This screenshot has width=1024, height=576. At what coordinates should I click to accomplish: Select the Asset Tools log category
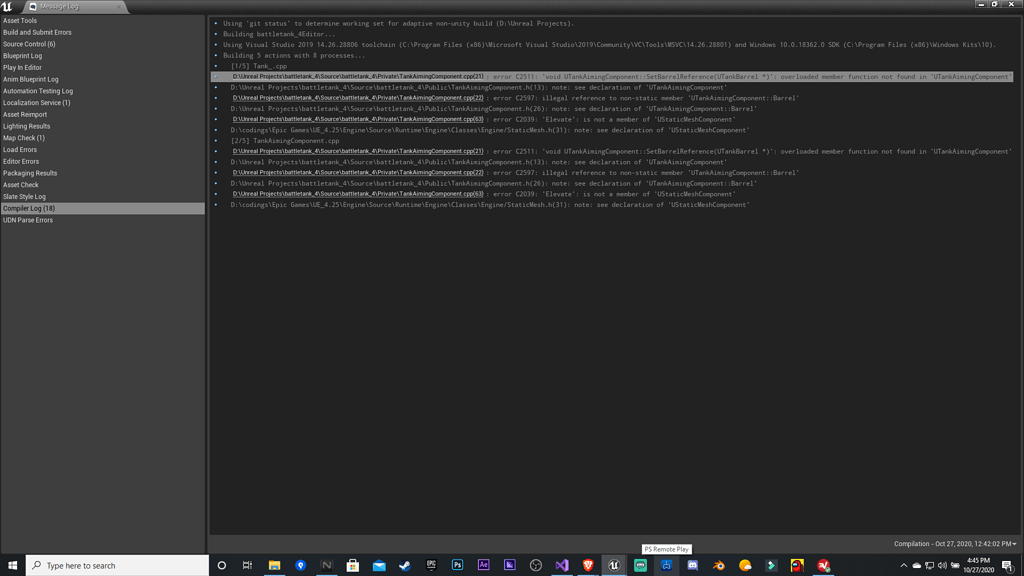(103, 20)
